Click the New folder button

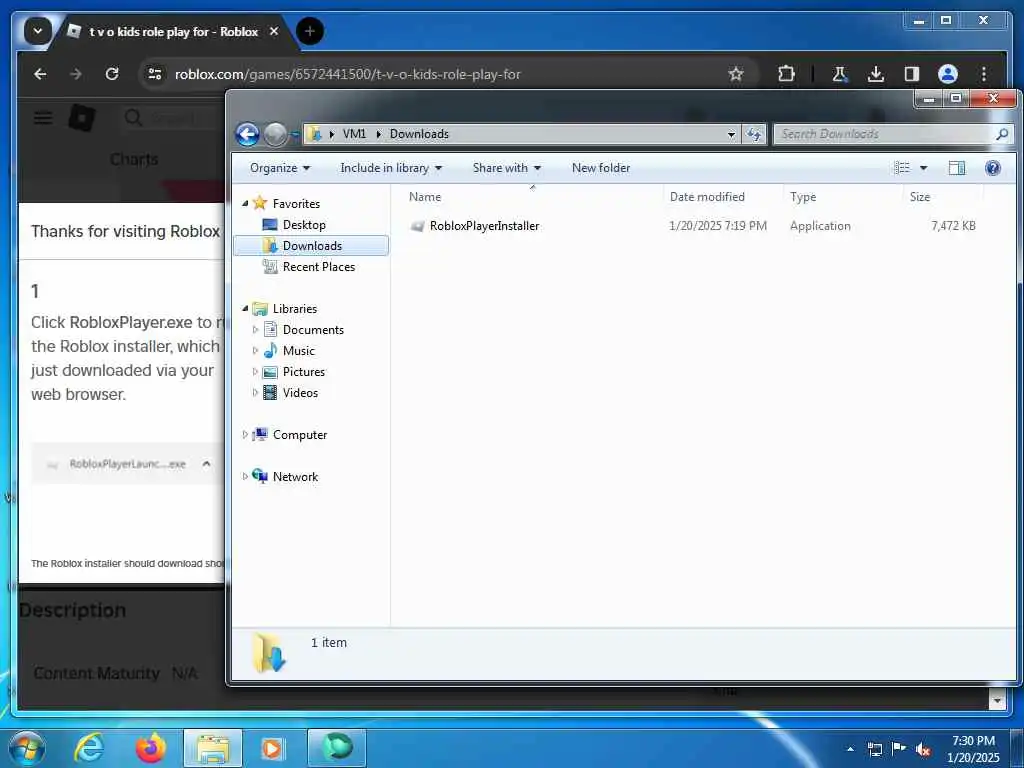point(601,168)
